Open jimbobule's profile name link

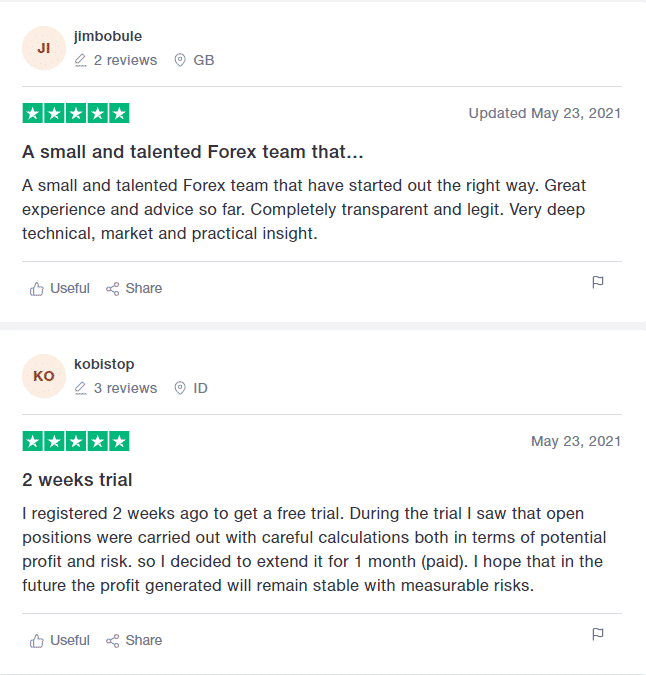coord(108,36)
